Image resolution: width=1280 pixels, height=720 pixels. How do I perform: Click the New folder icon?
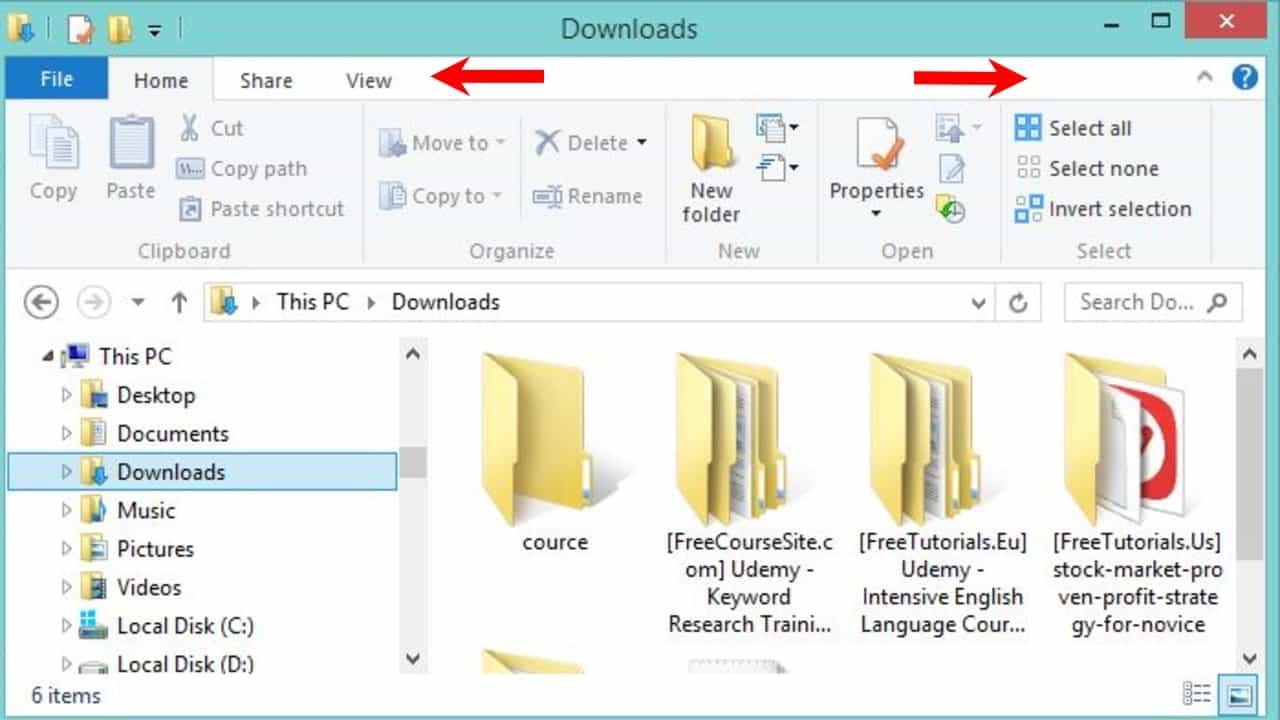[711, 145]
